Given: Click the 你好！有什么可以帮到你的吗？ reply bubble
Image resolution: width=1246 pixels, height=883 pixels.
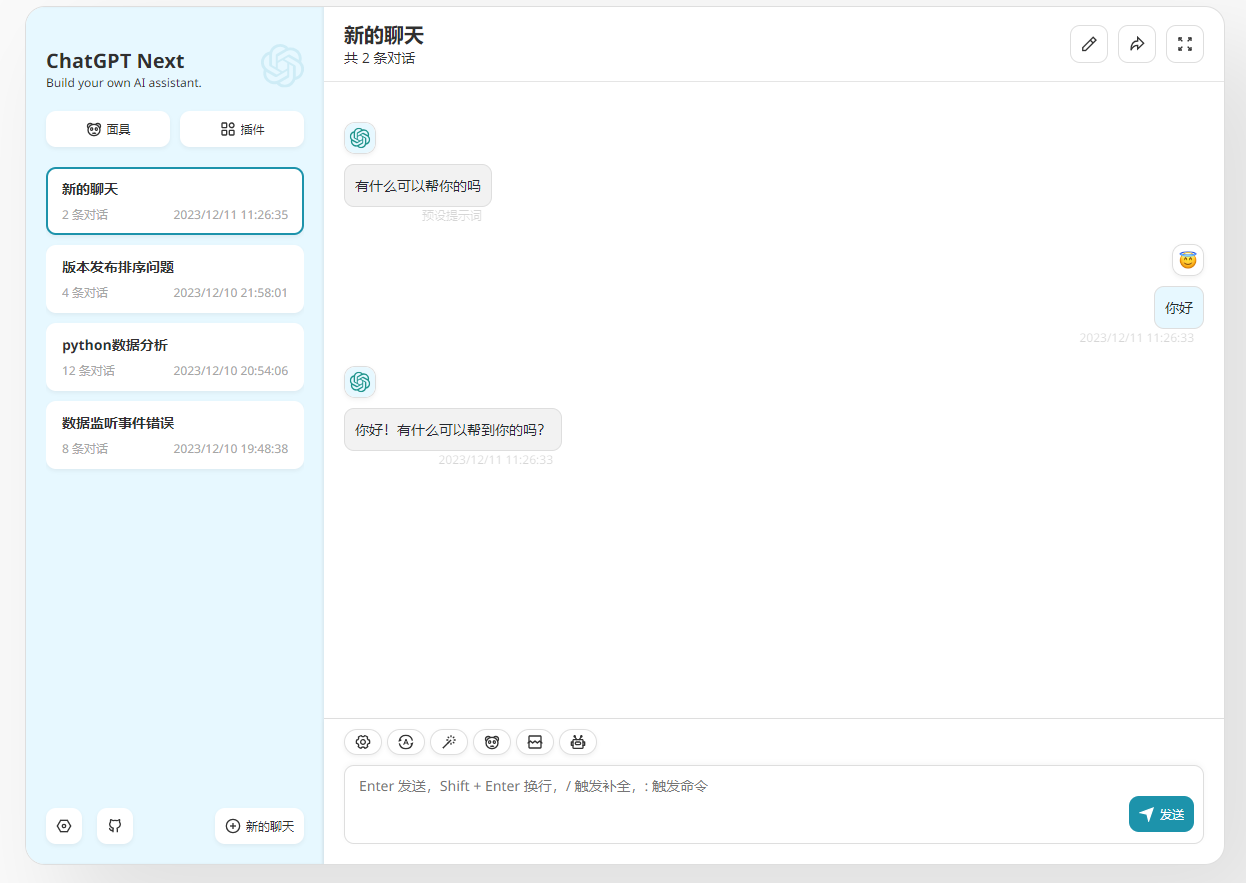Looking at the screenshot, I should [453, 430].
